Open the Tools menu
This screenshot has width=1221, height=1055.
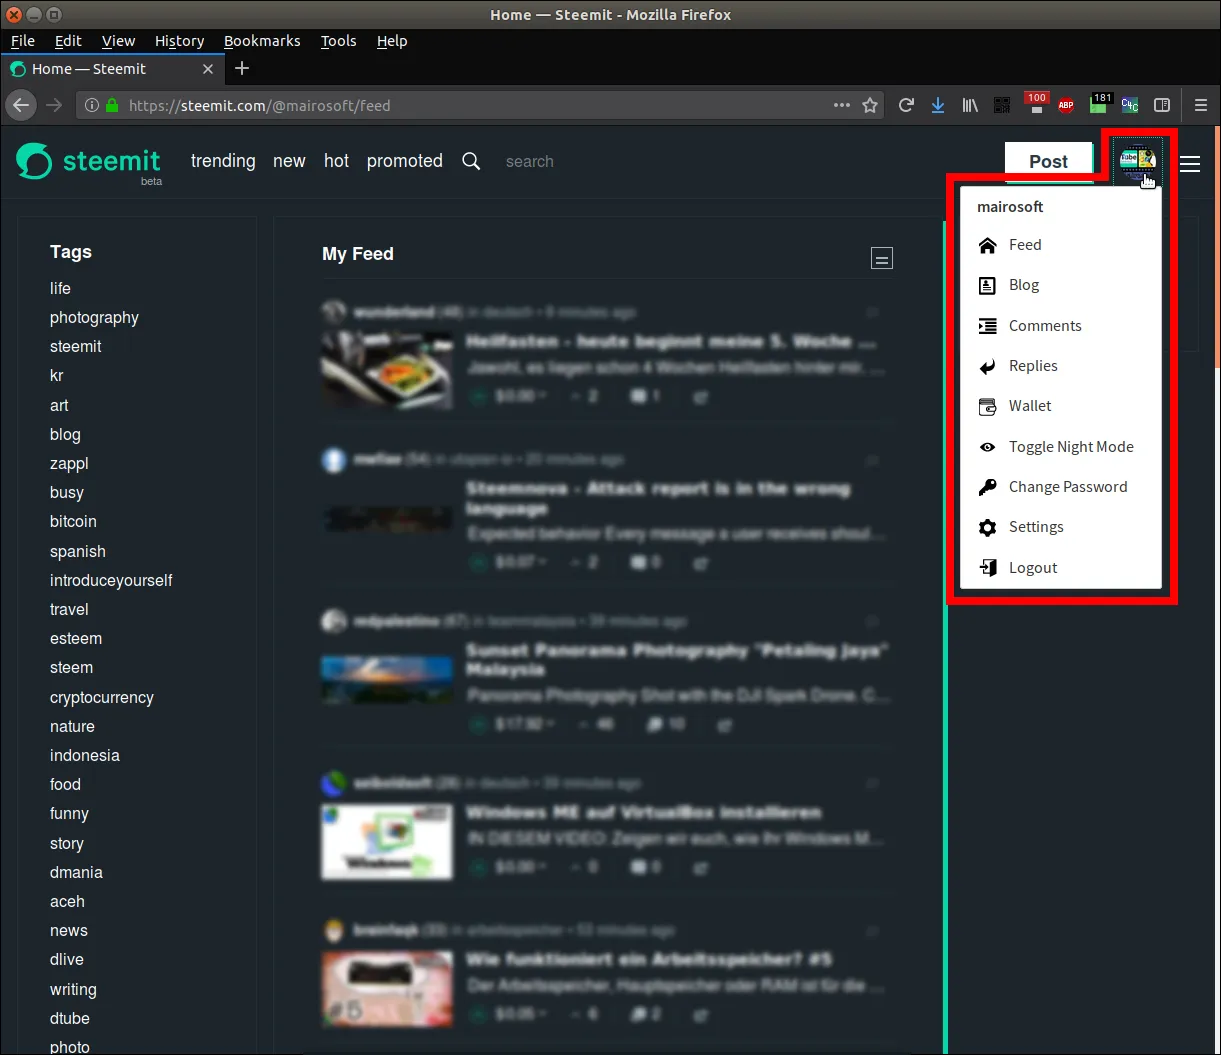338,41
